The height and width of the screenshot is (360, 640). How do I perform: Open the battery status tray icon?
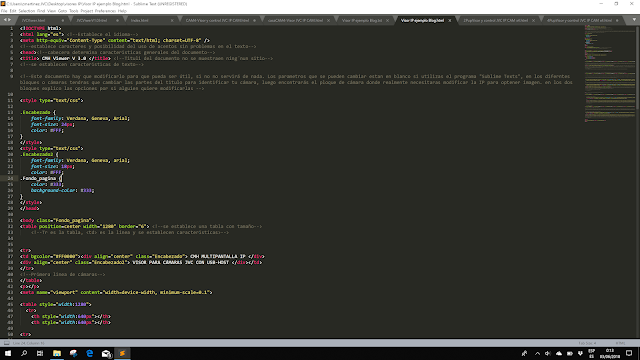pyautogui.click(x=570, y=353)
